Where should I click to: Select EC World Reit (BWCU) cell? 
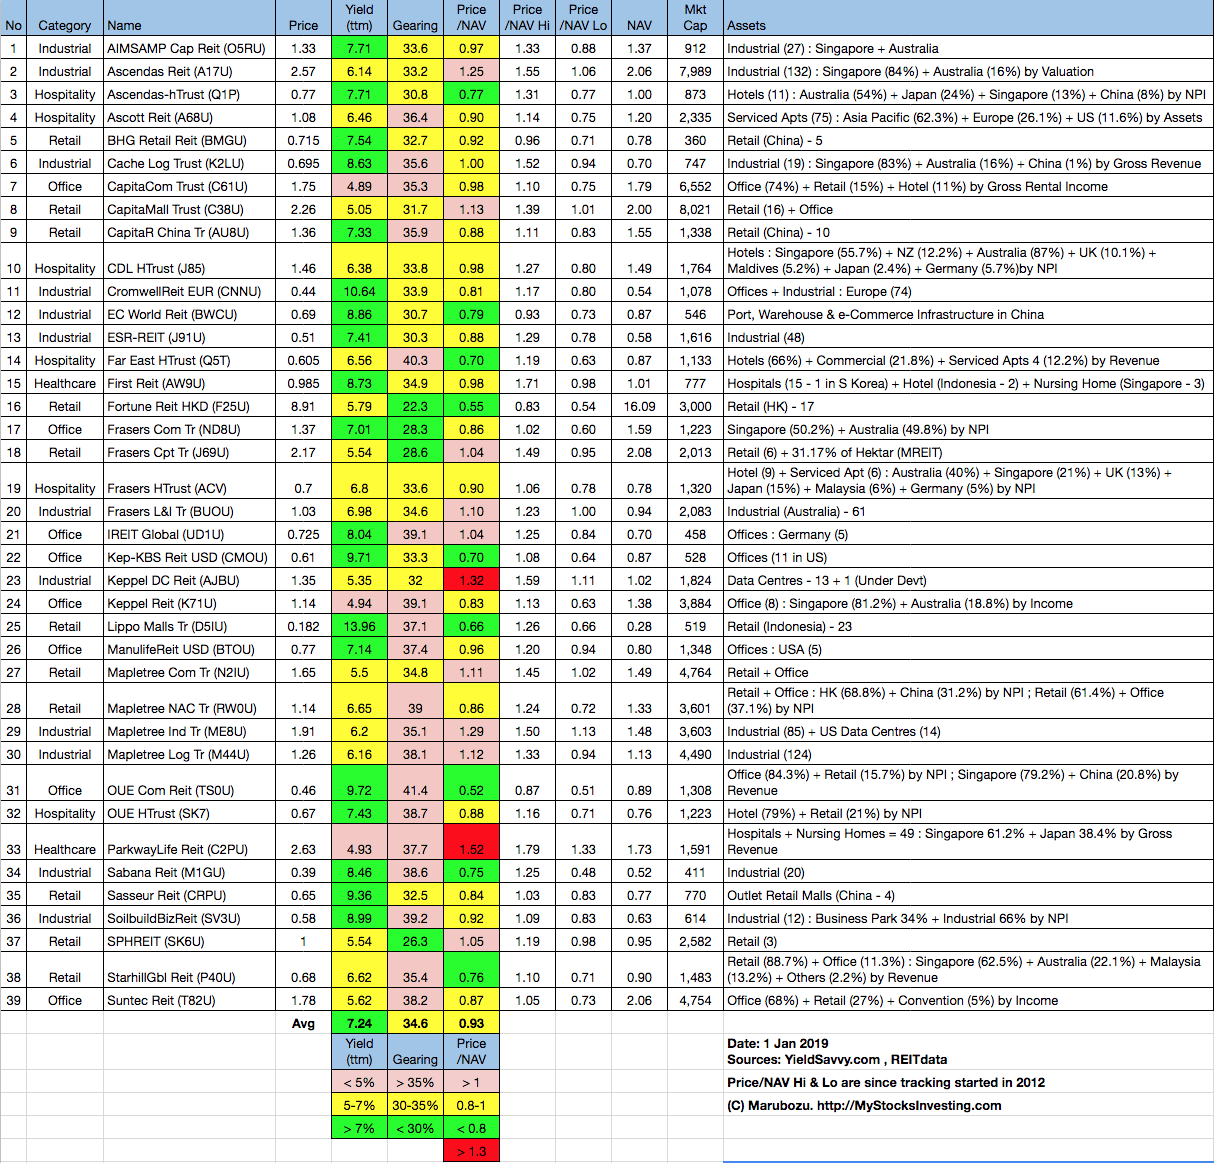coord(189,314)
